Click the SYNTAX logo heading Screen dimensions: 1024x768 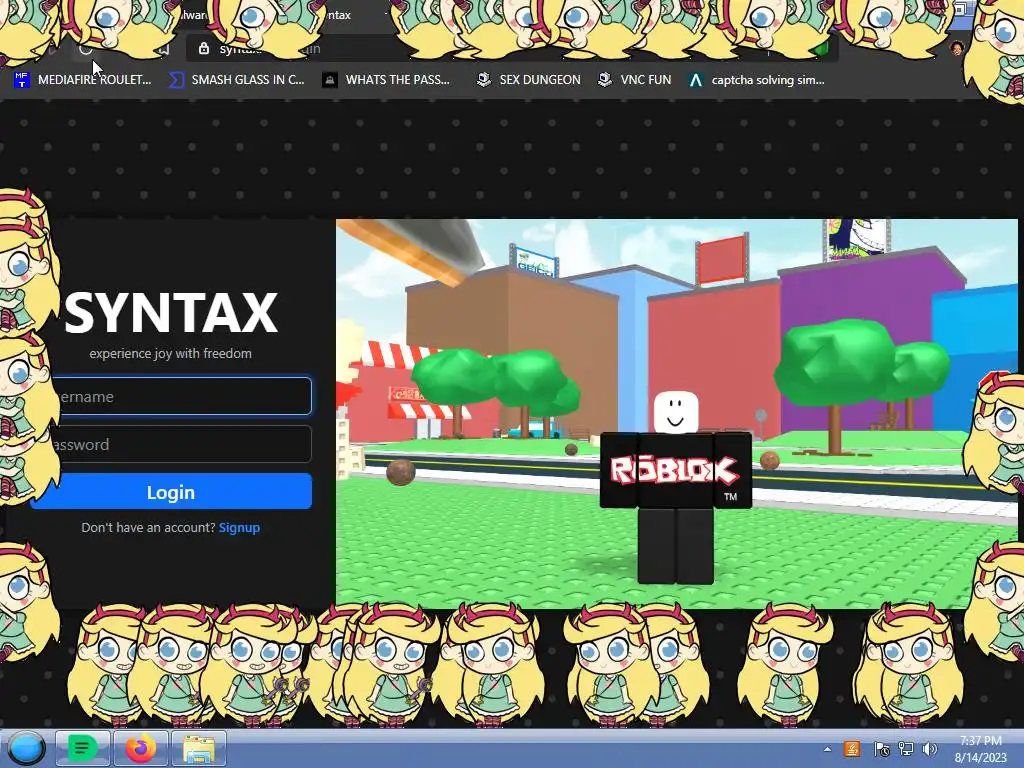[171, 313]
